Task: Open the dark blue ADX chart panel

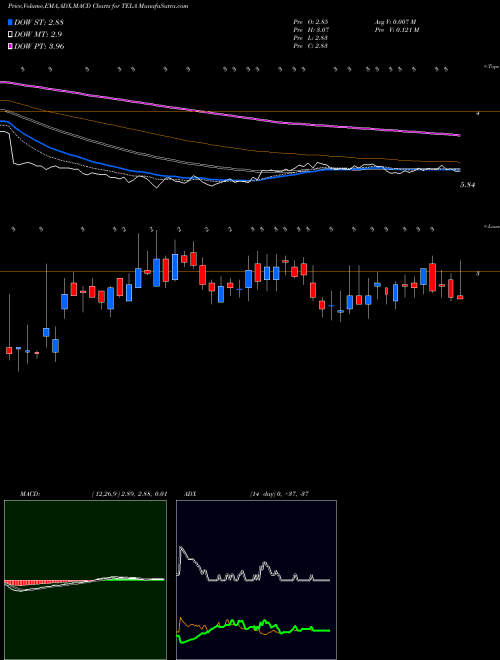Action: (256, 580)
